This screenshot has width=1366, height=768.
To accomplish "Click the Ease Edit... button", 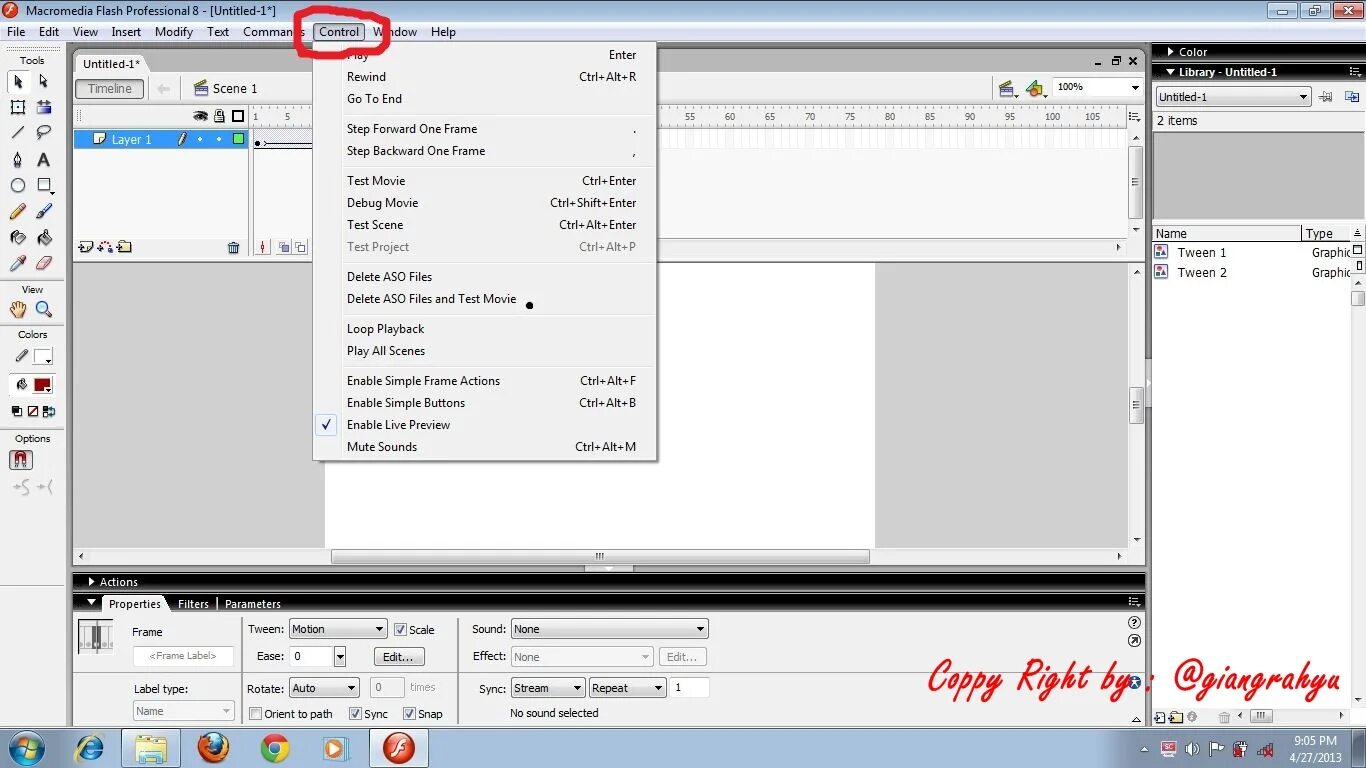I will pyautogui.click(x=399, y=657).
